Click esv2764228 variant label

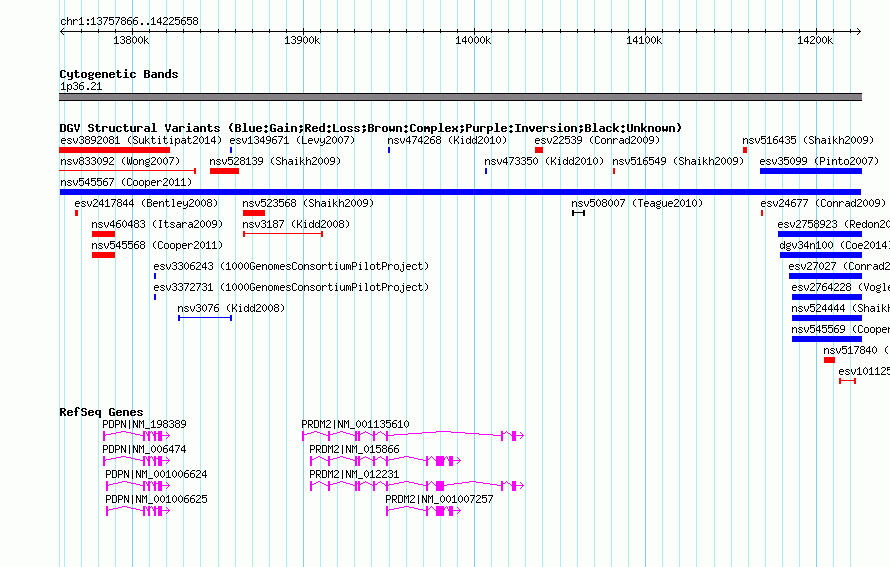coord(841,287)
